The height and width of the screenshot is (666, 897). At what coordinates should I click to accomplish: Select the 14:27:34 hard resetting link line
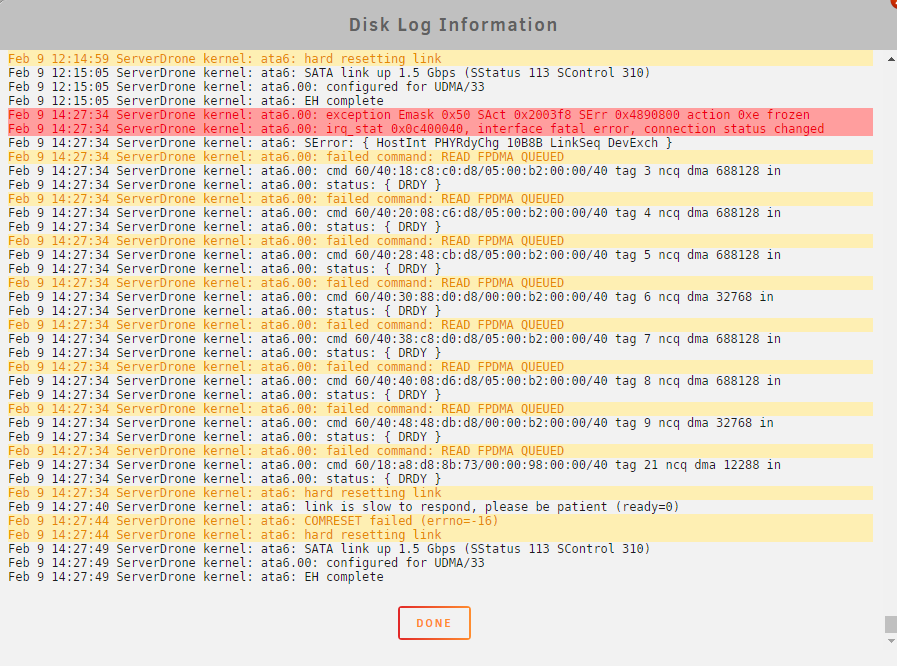[x=440, y=493]
